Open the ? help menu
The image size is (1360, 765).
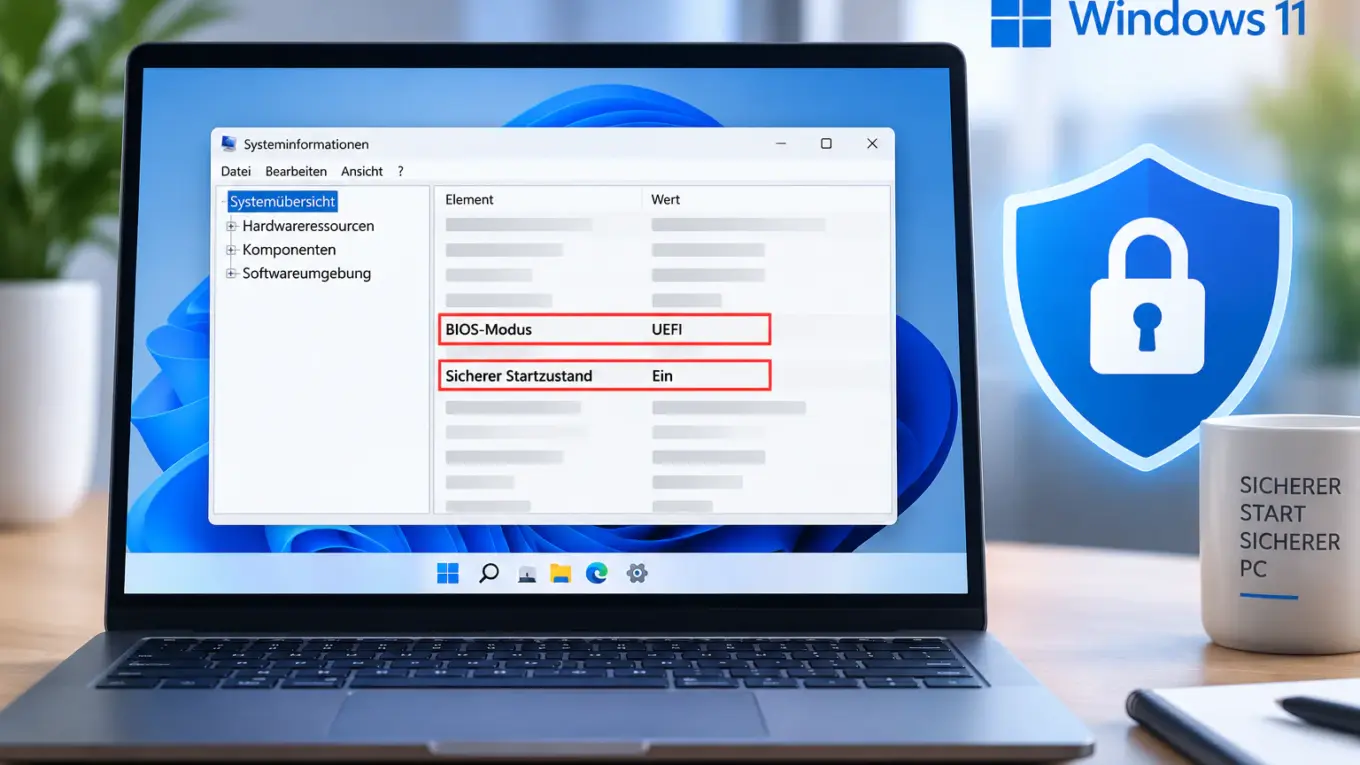tap(401, 171)
